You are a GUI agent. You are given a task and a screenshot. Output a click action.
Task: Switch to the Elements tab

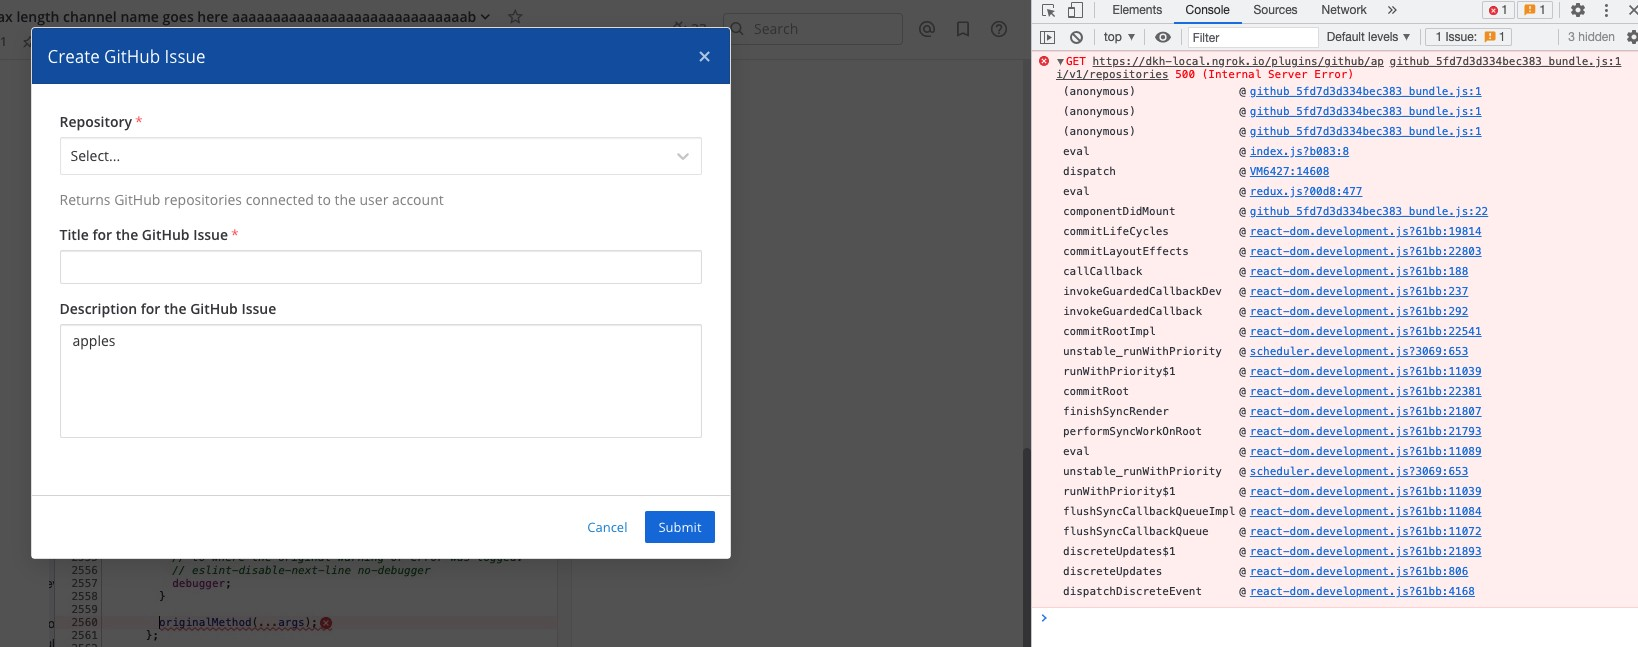point(1137,10)
